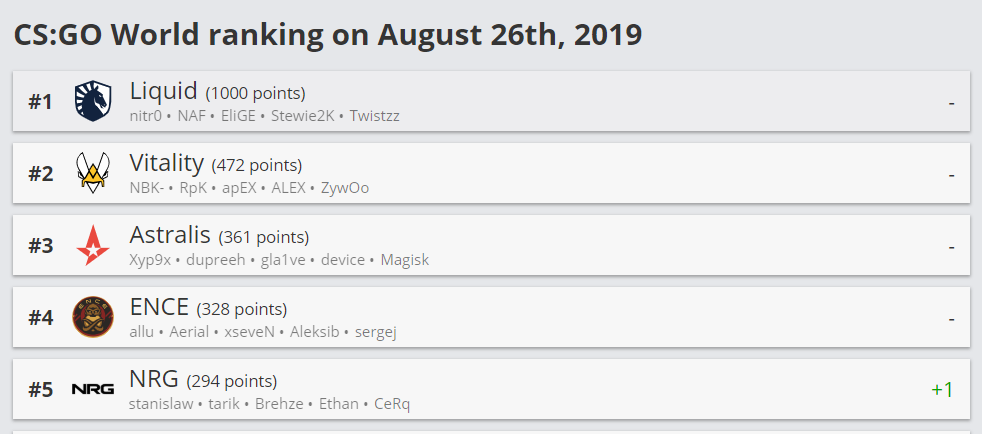Screen dimensions: 982x434
Task: Open the Liquid team name link
Action: point(163,91)
